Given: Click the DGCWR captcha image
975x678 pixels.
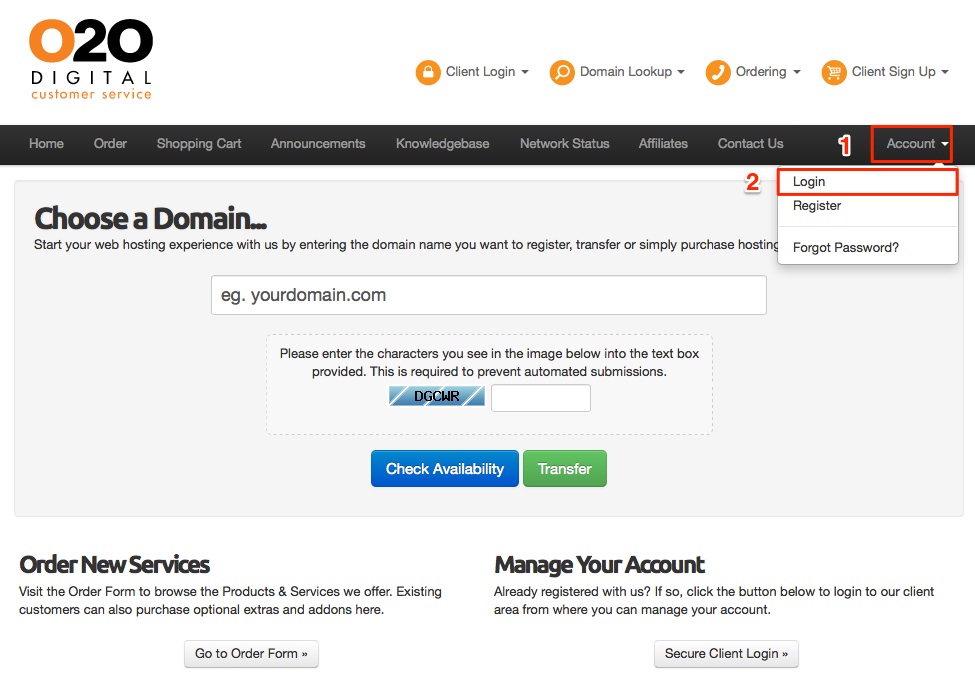Looking at the screenshot, I should click(437, 397).
